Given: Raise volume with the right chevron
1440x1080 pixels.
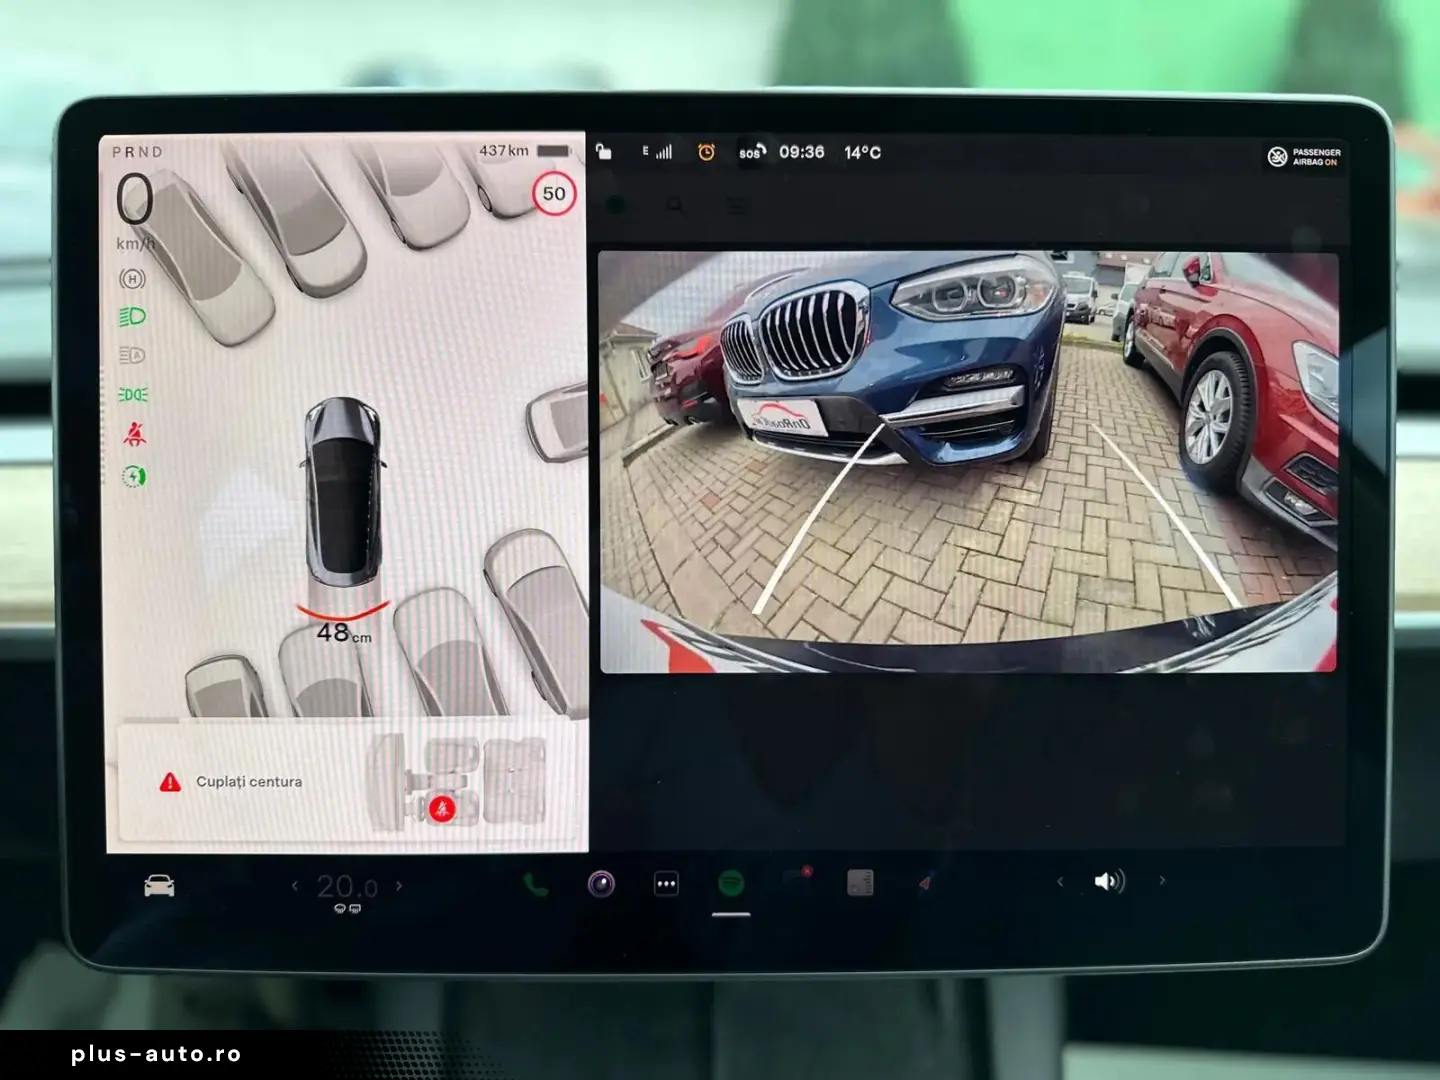Looking at the screenshot, I should click(1162, 881).
